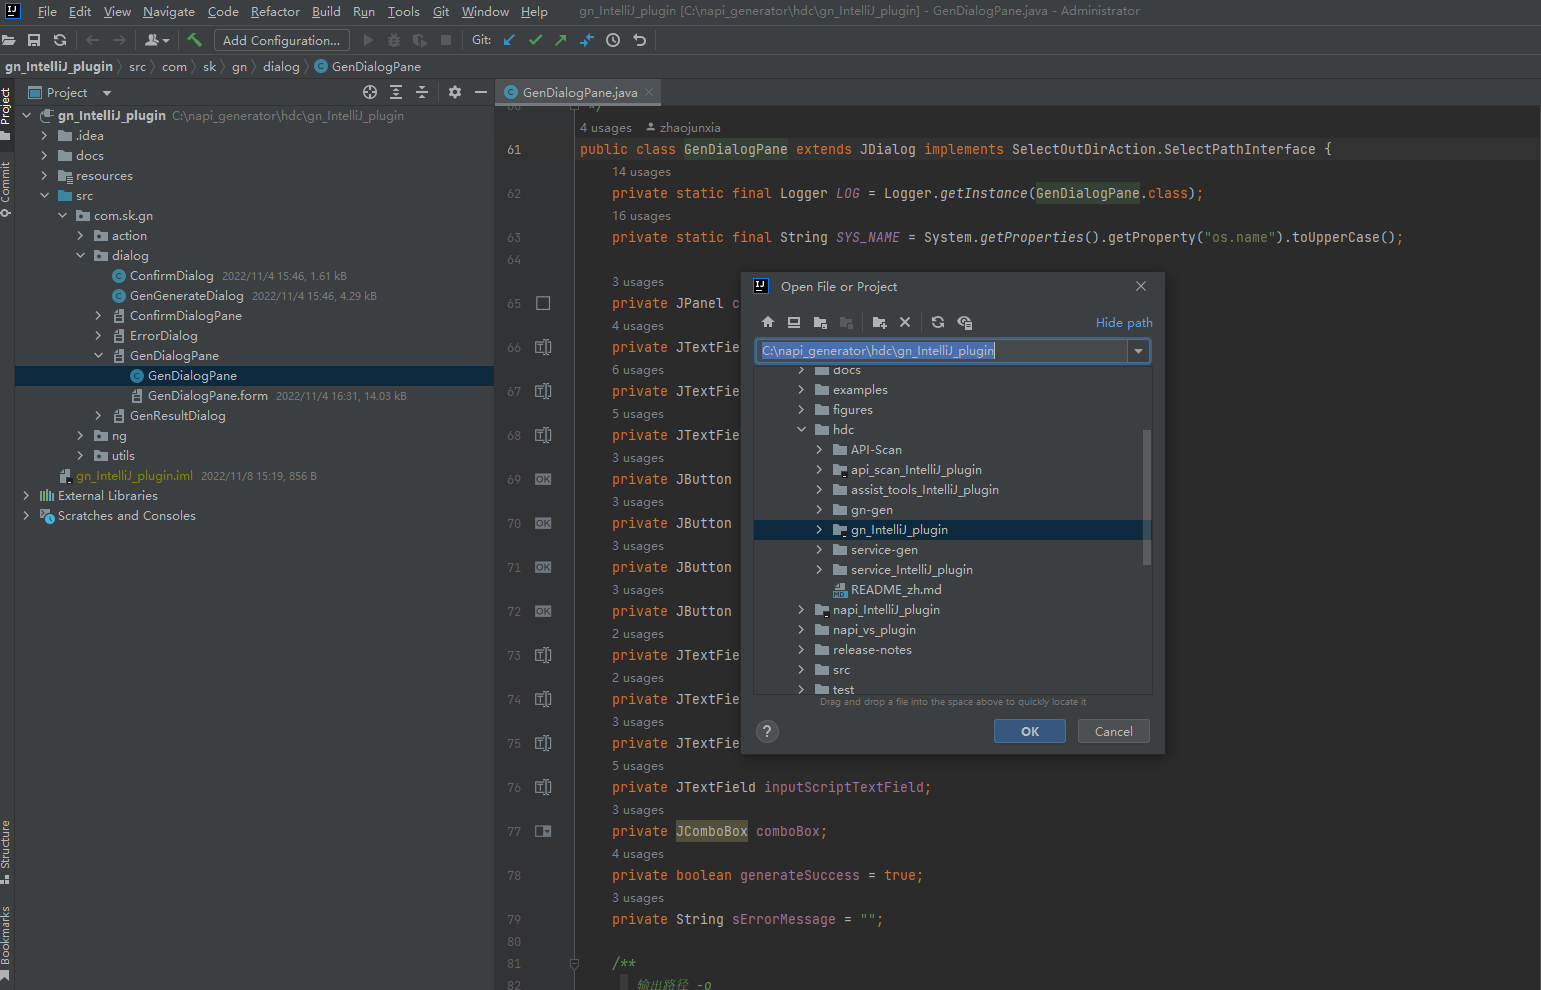This screenshot has width=1541, height=990.
Task: Click the Add Configuration button
Action: [282, 40]
